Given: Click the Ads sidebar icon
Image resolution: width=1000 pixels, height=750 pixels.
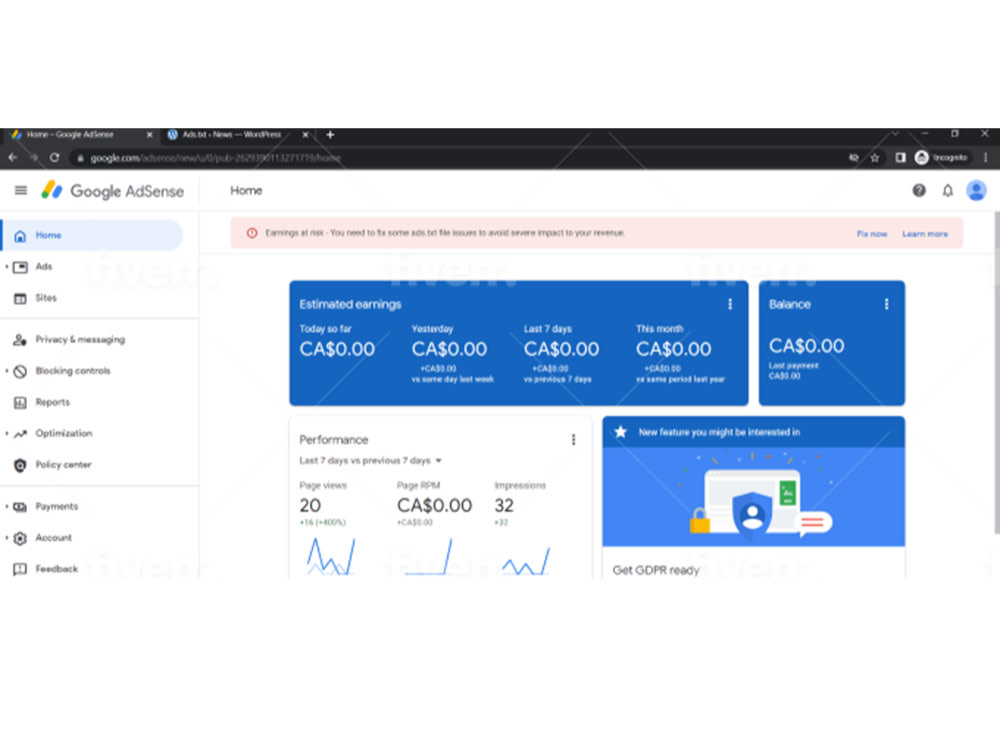Looking at the screenshot, I should [x=20, y=267].
